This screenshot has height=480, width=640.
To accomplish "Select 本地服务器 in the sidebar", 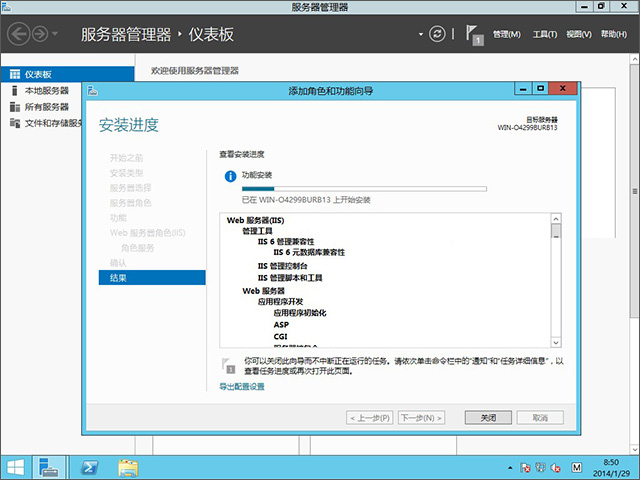I will pyautogui.click(x=46, y=91).
